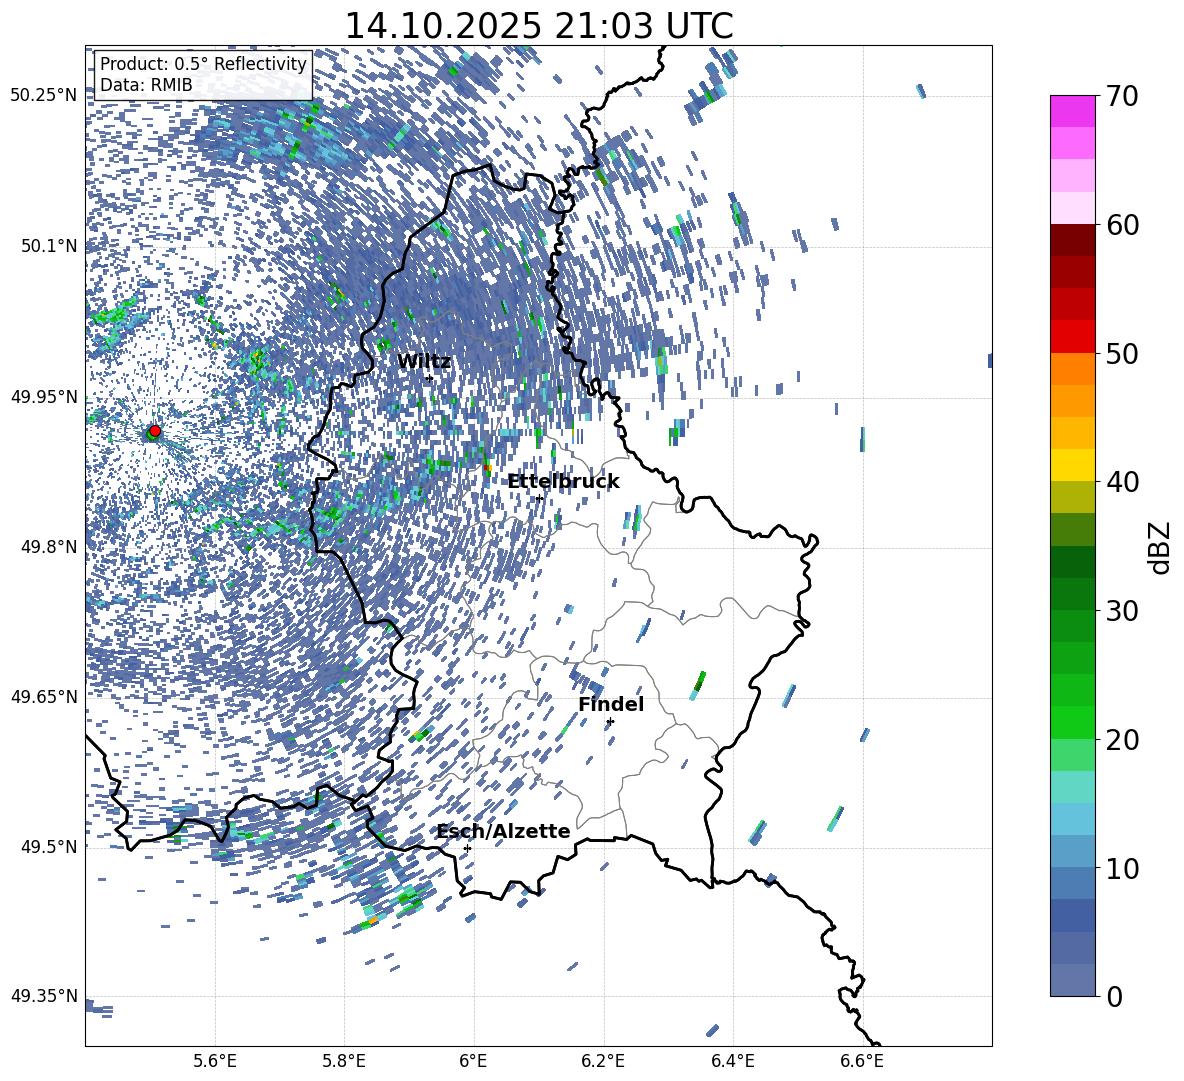Click the Ettelbruck station cross marker
This screenshot has height=1081, width=1184.
click(539, 498)
